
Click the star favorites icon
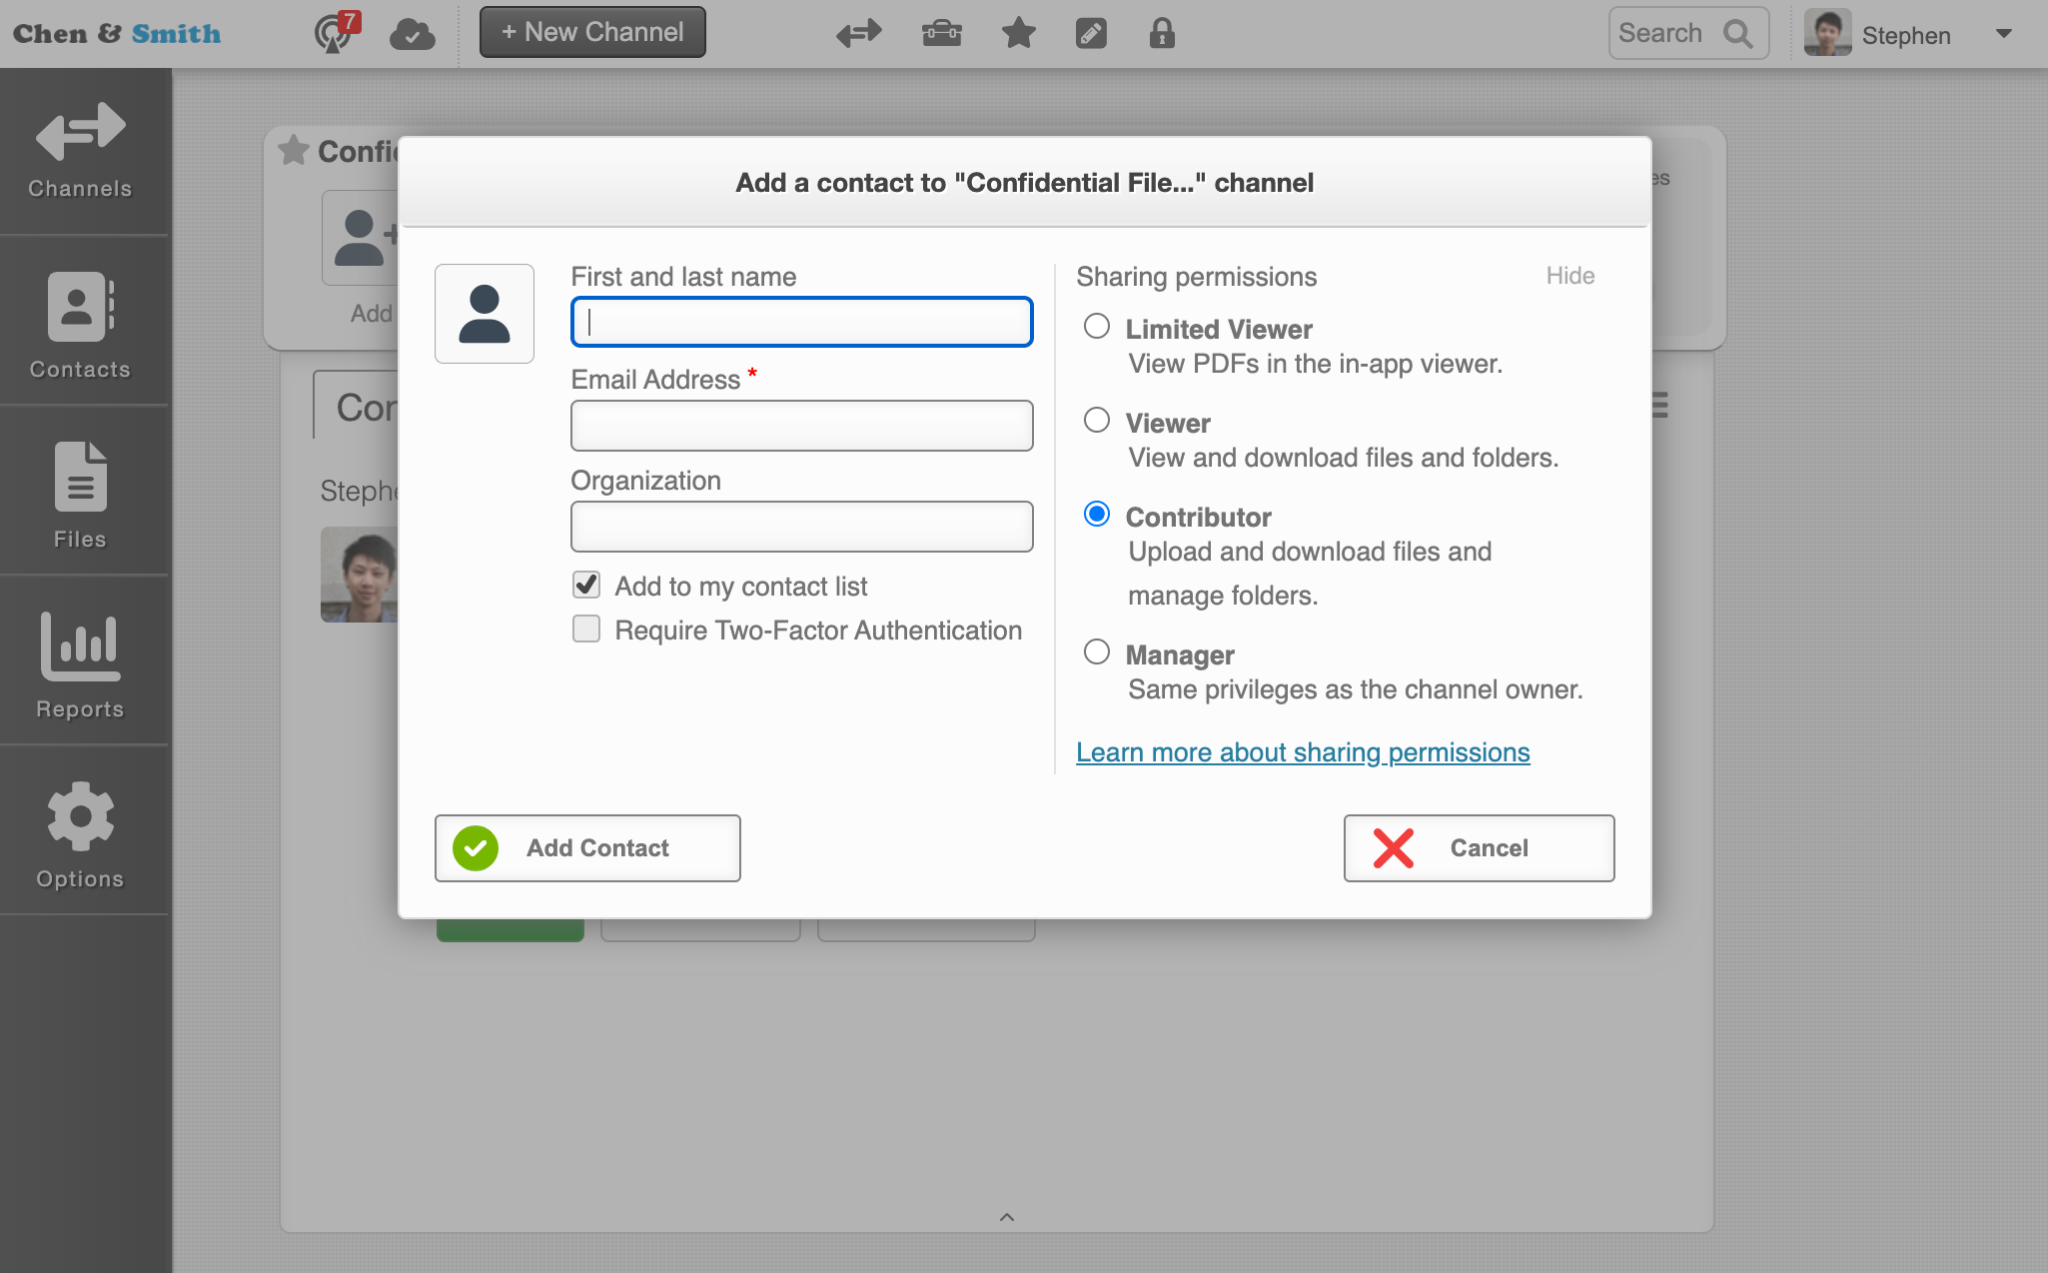tap(1018, 33)
